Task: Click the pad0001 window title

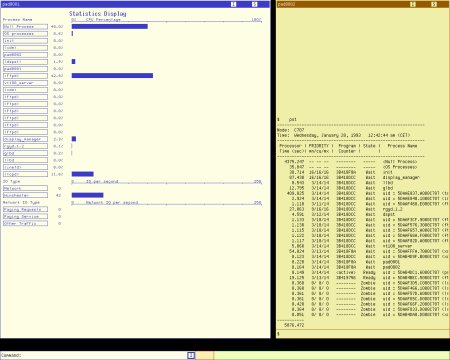Action: pyautogui.click(x=11, y=4)
